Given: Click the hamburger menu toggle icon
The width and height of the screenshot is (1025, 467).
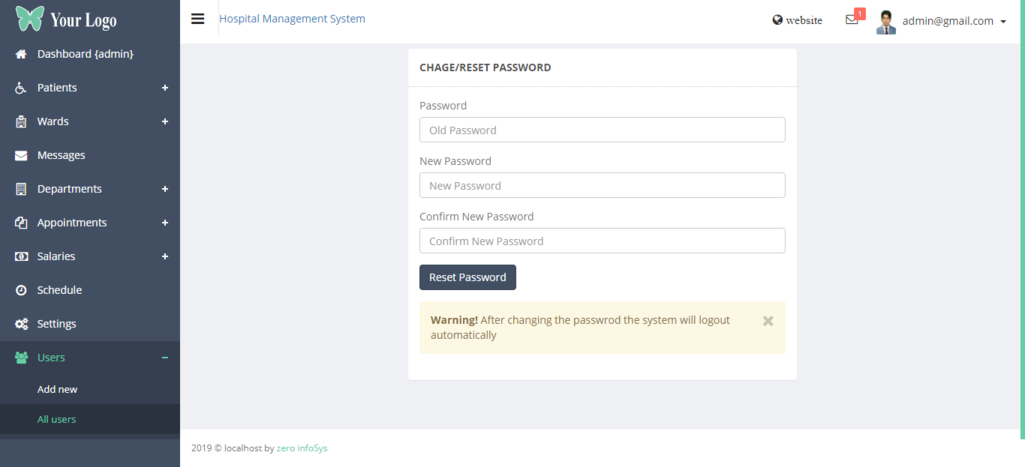Looking at the screenshot, I should 197,19.
